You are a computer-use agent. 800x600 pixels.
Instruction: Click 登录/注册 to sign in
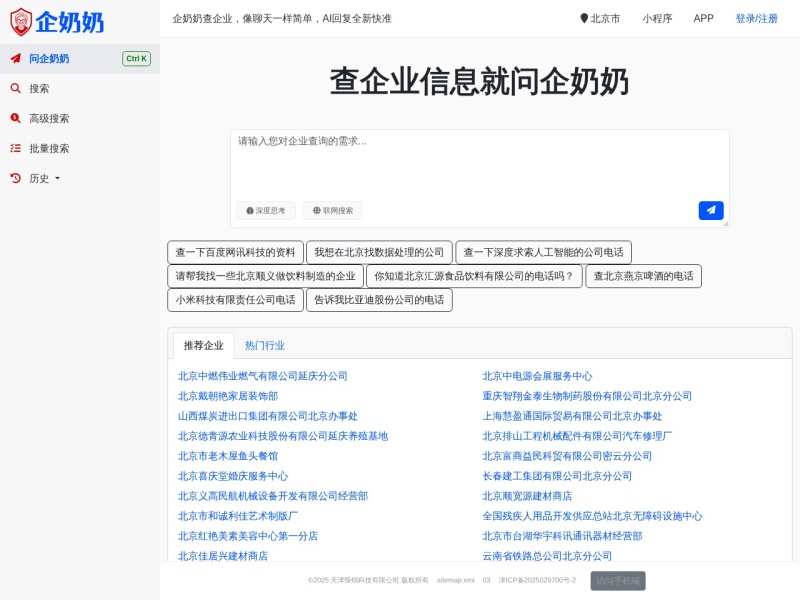(x=756, y=18)
